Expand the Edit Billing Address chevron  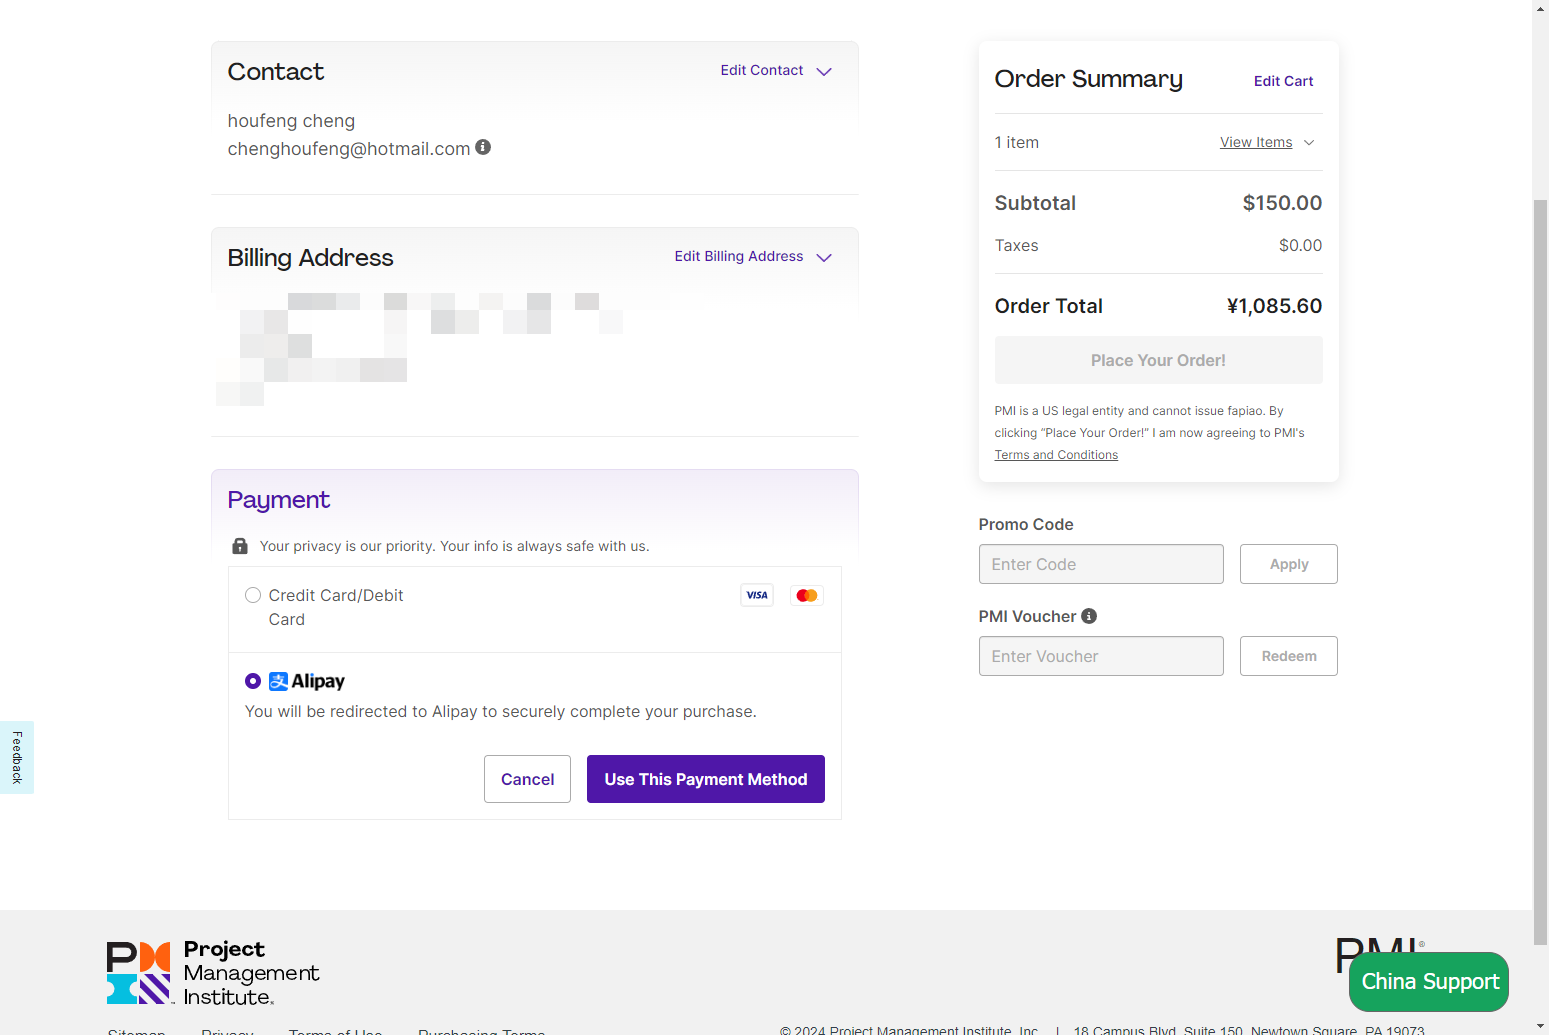coord(824,257)
